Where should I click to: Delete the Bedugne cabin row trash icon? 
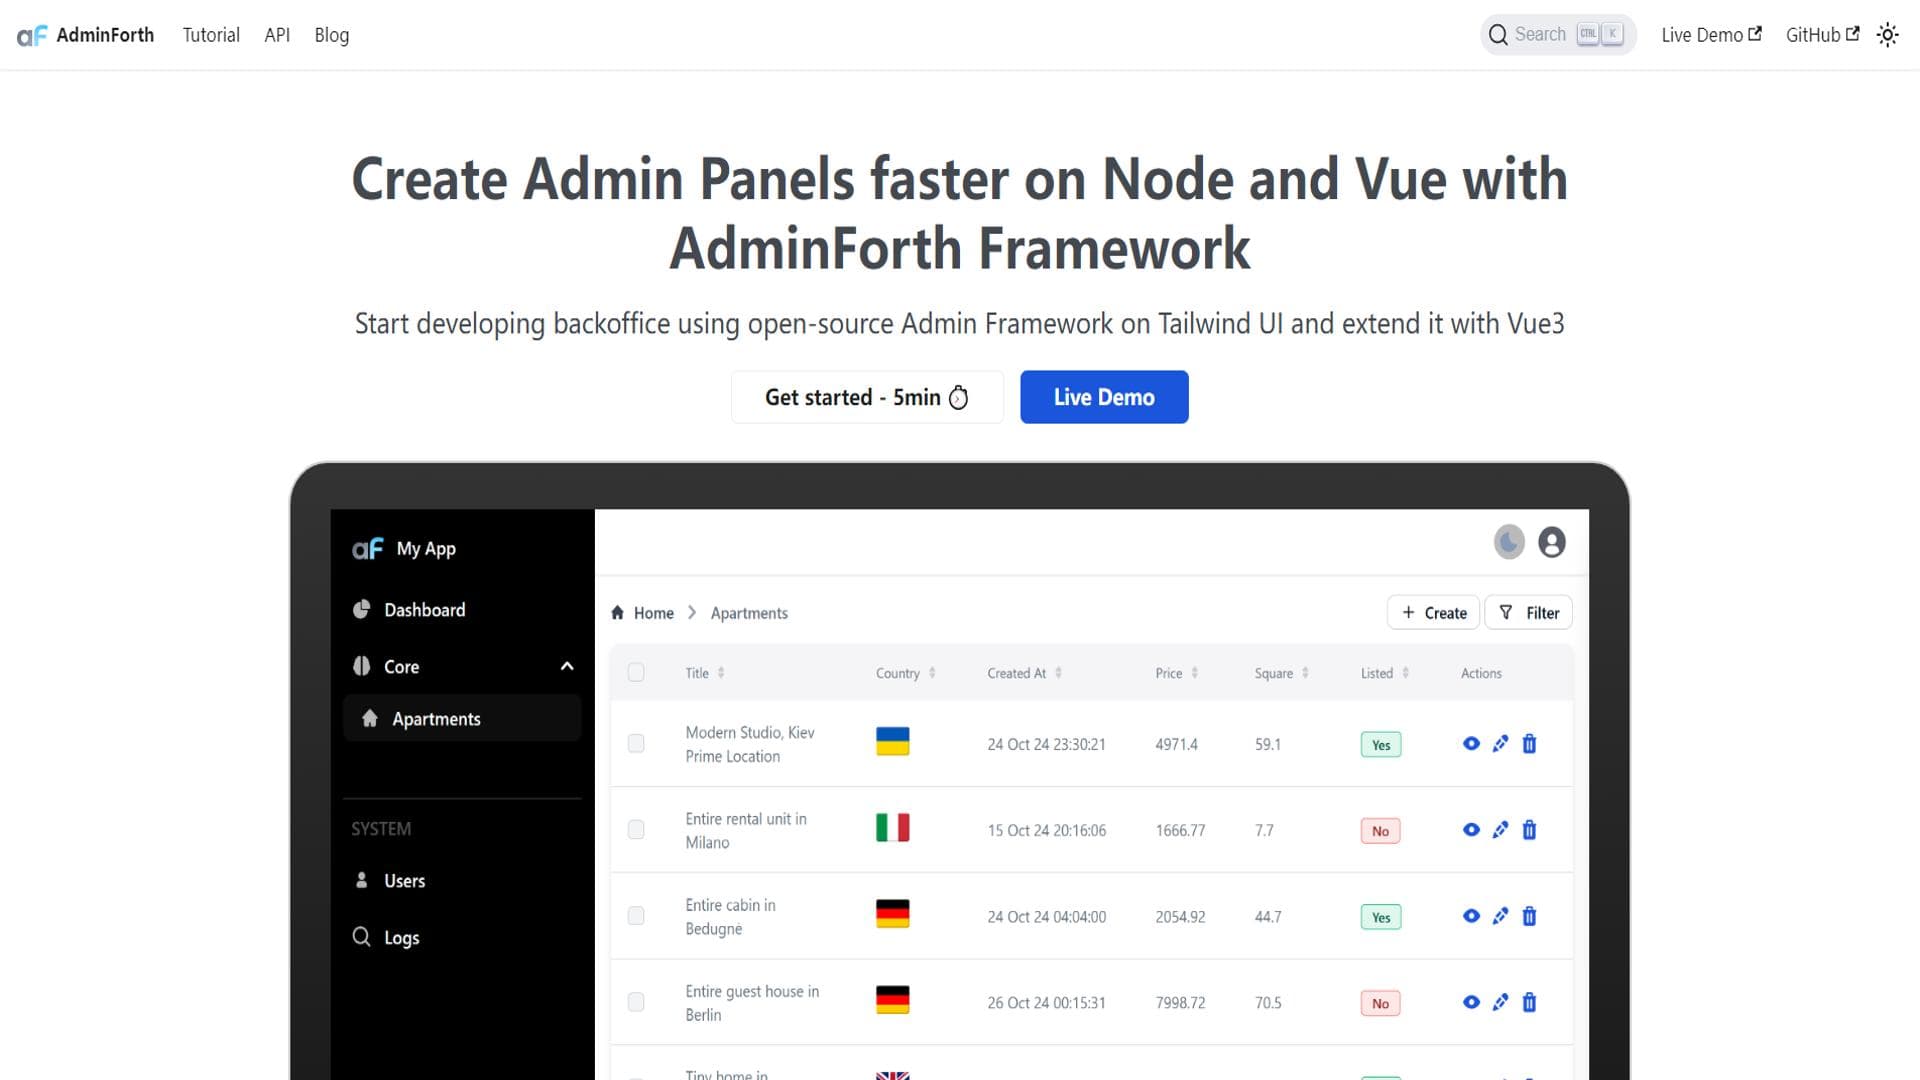click(x=1529, y=915)
